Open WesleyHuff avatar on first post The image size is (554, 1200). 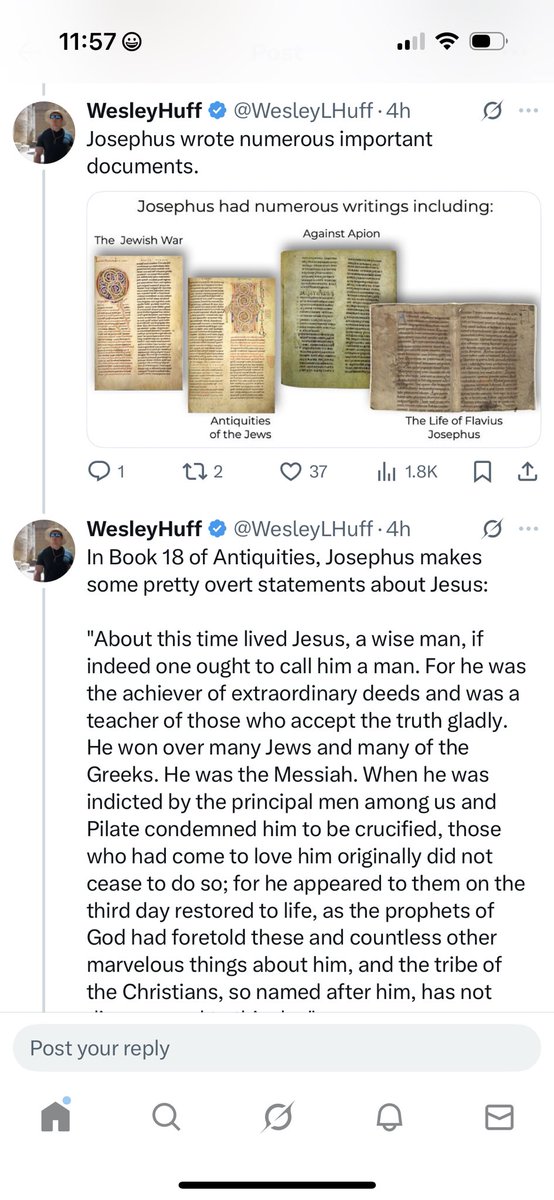(44, 132)
